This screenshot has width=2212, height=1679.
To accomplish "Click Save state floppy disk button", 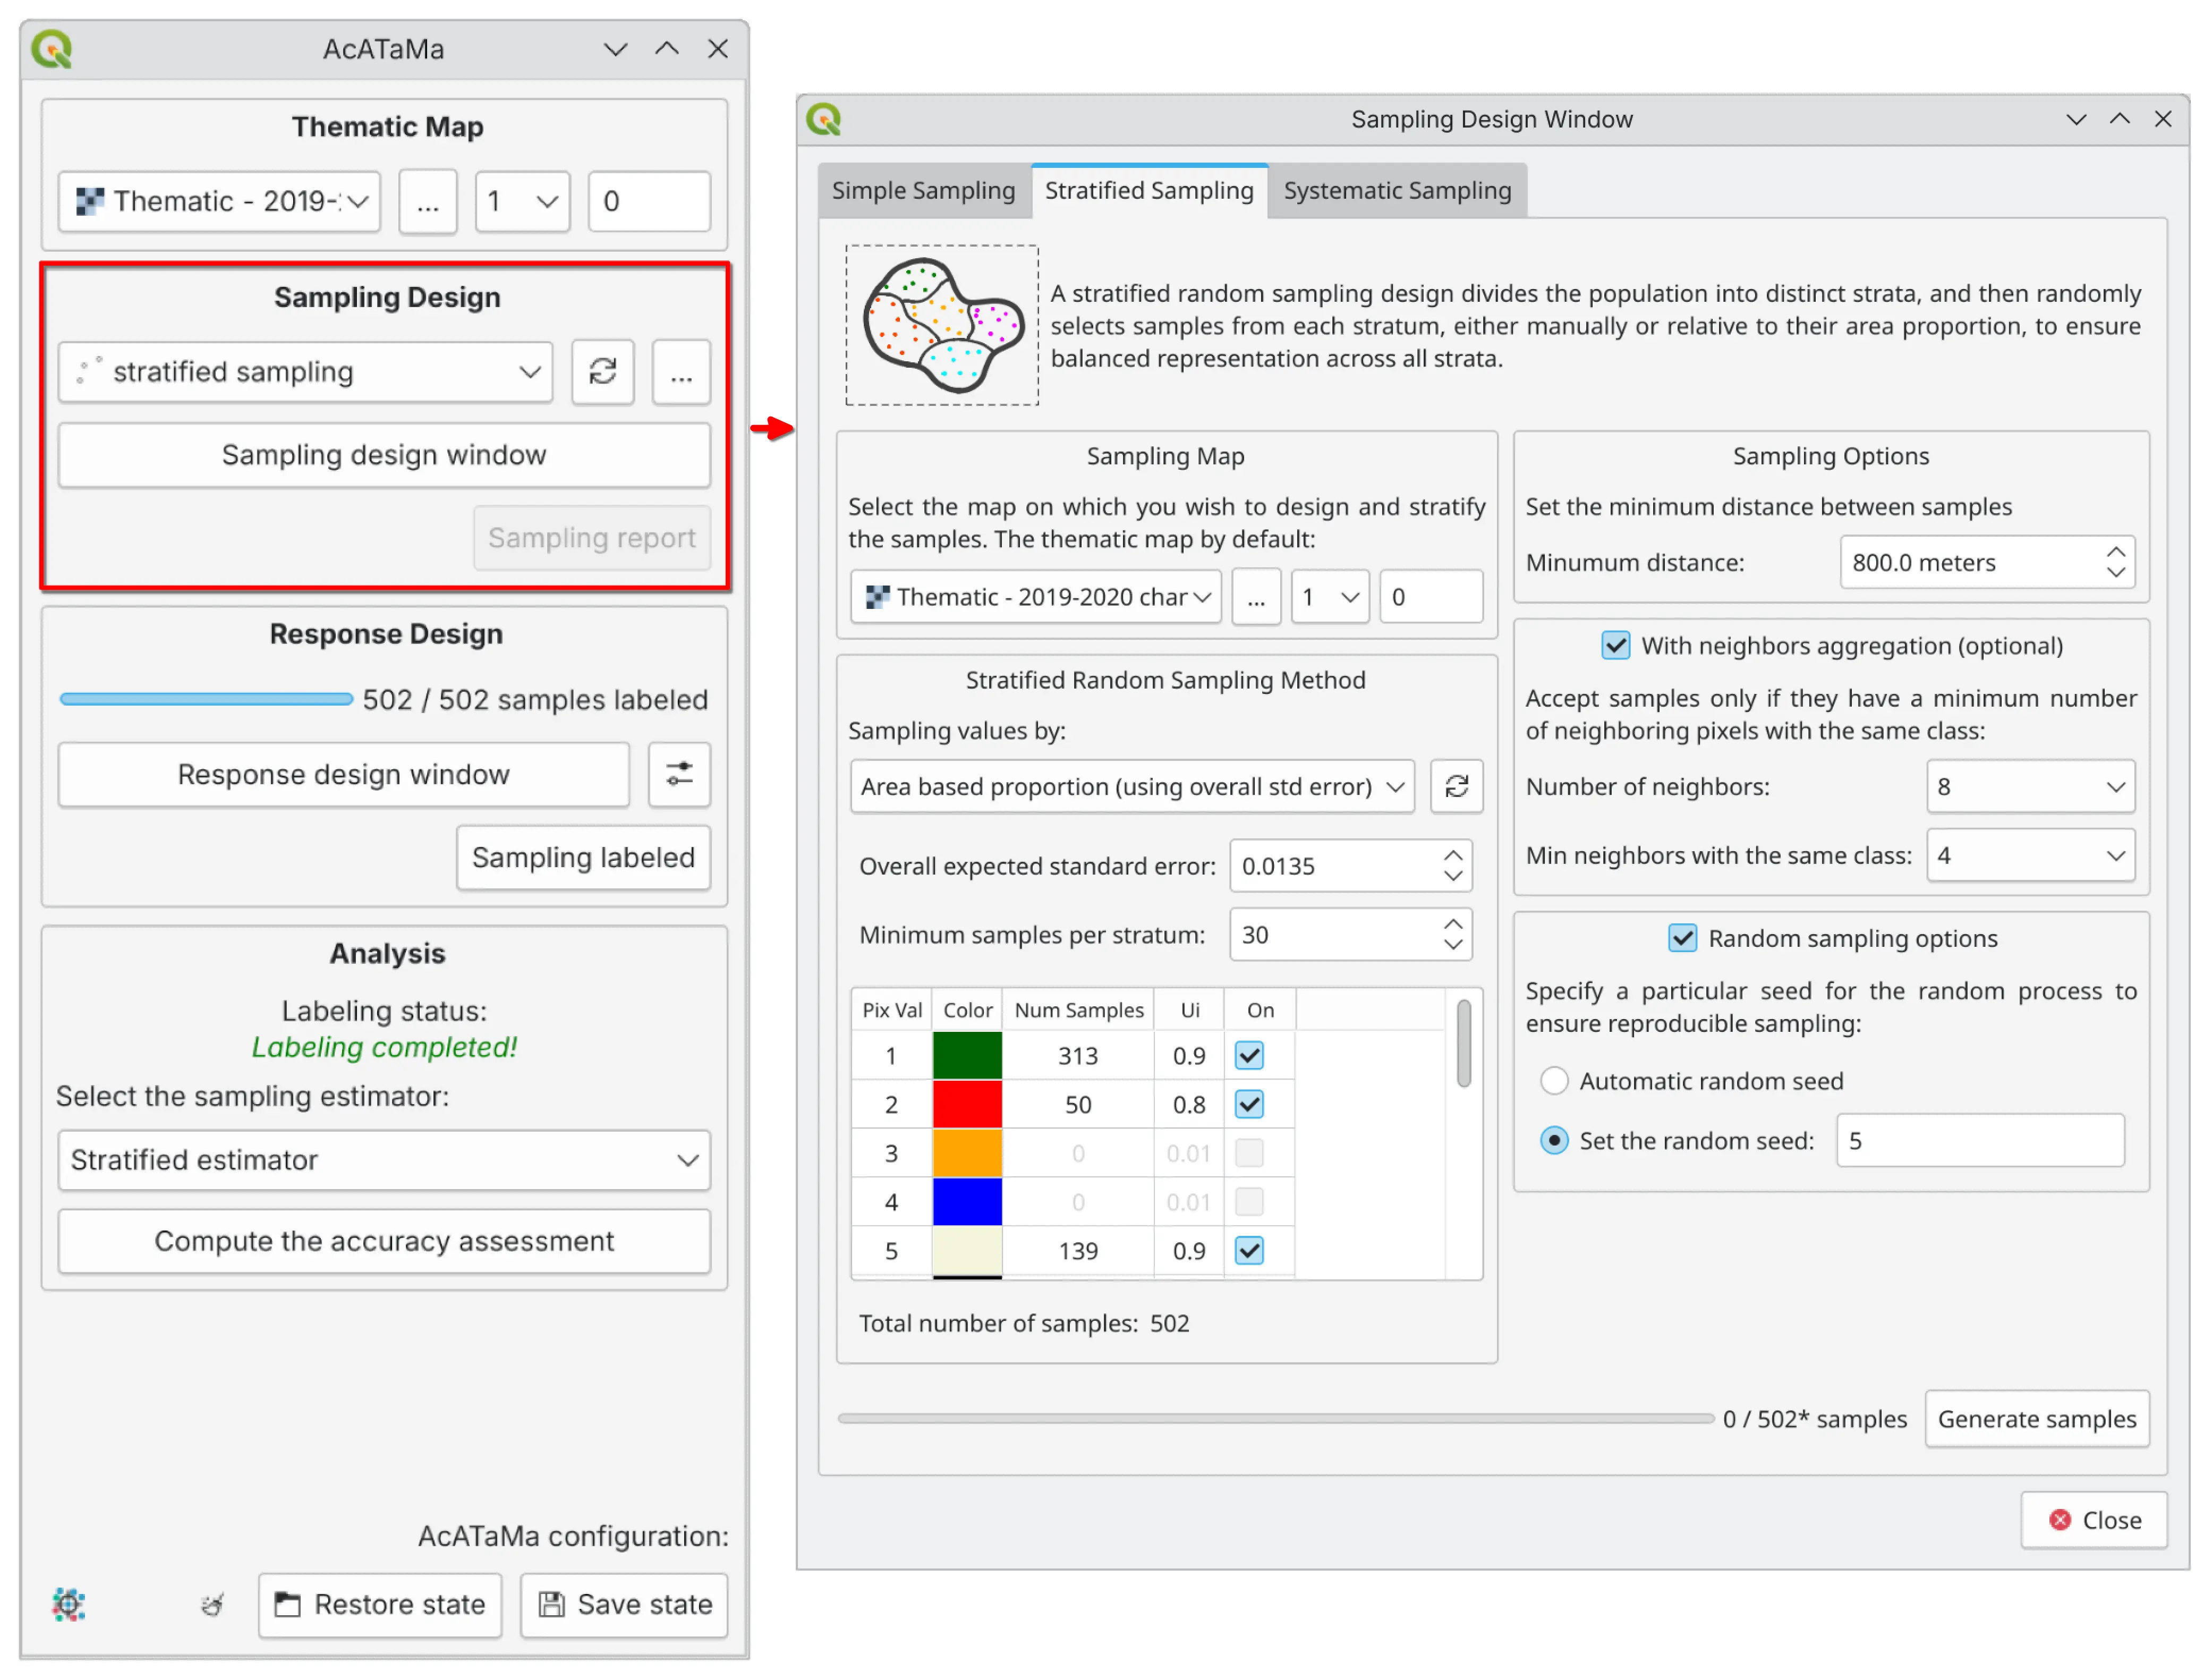I will click(624, 1604).
